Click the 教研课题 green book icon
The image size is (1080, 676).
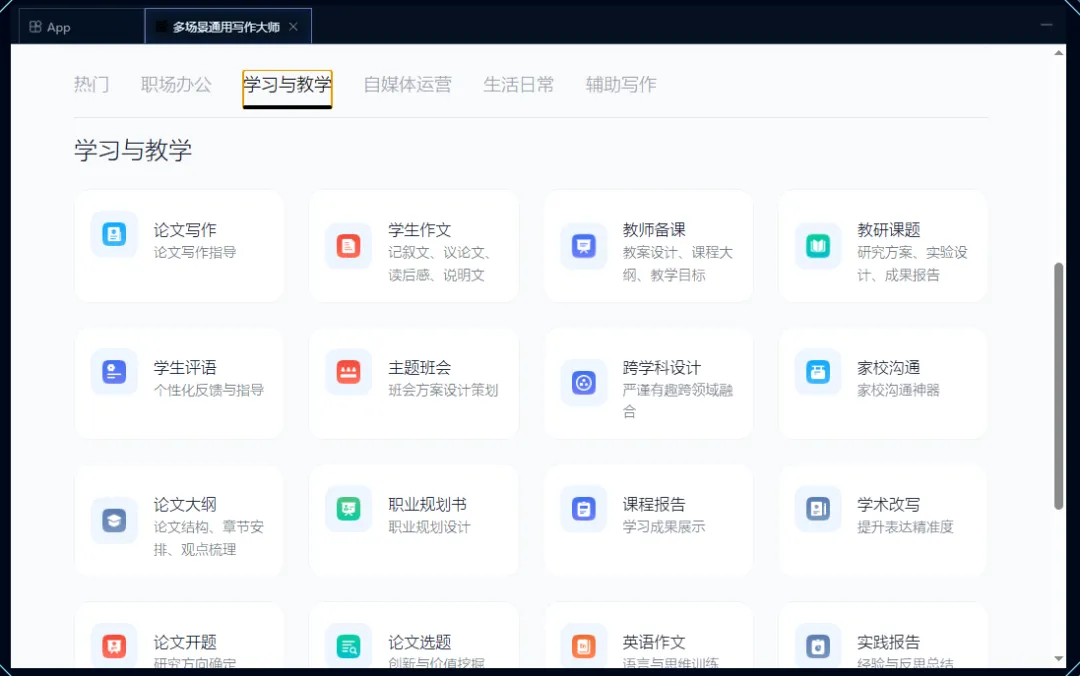tap(818, 246)
